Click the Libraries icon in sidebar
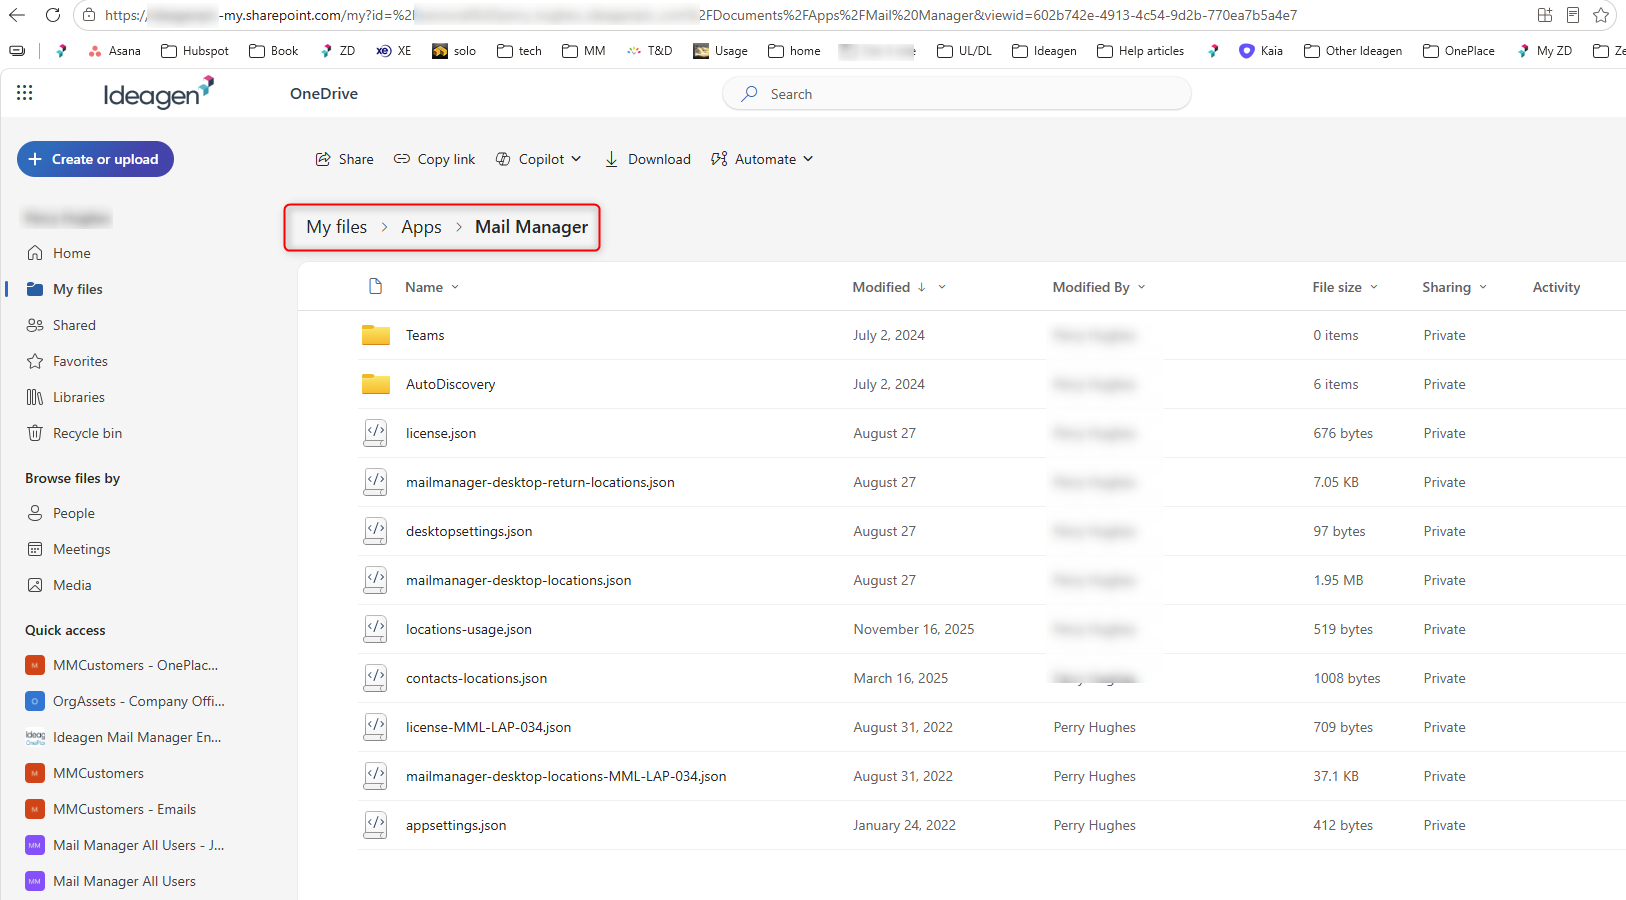Image resolution: width=1626 pixels, height=900 pixels. point(35,397)
